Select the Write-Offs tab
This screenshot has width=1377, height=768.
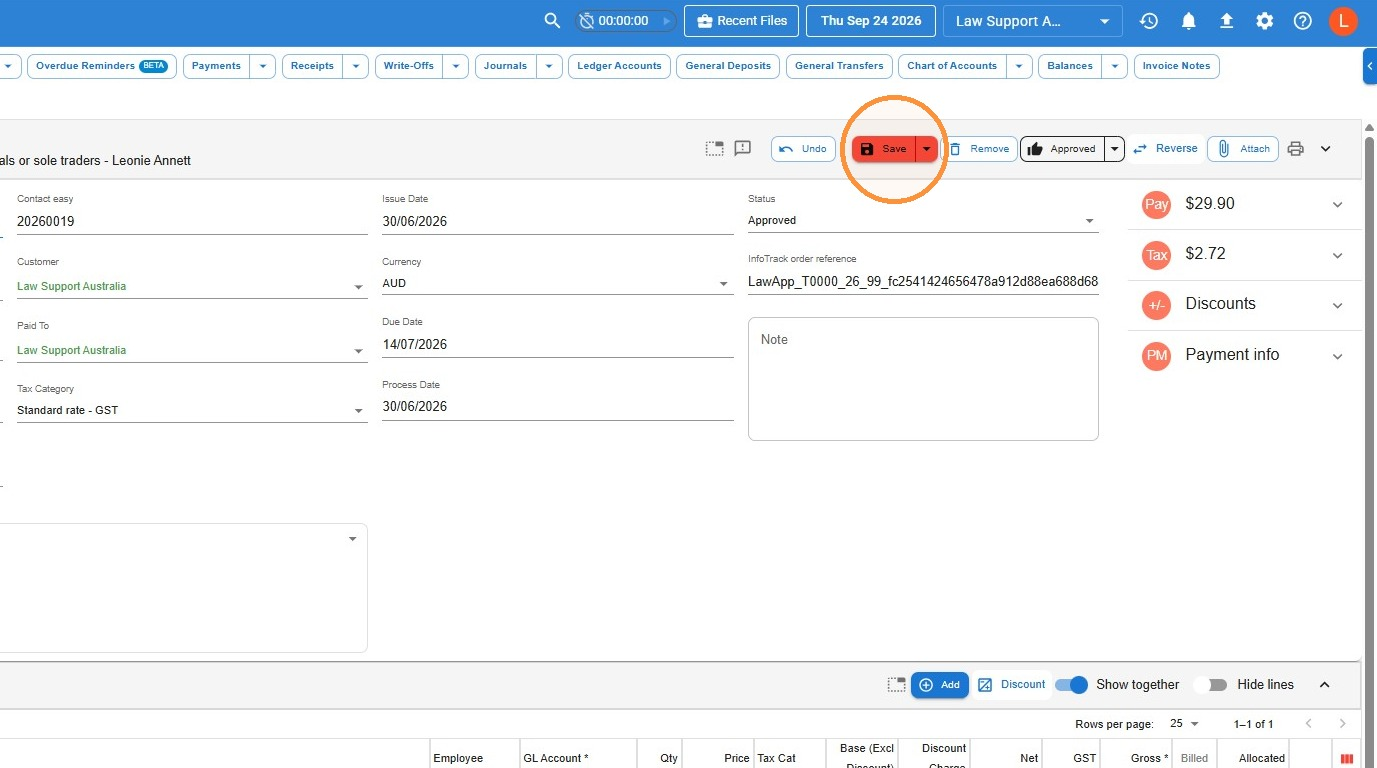pos(409,66)
